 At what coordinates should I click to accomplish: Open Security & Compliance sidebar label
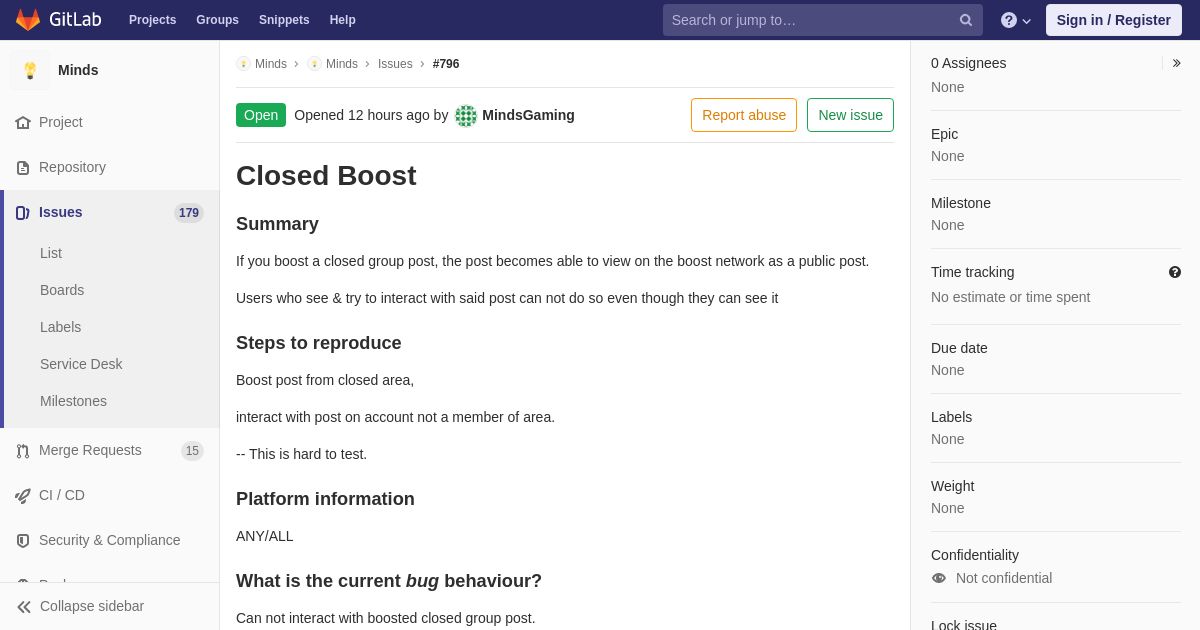point(110,540)
